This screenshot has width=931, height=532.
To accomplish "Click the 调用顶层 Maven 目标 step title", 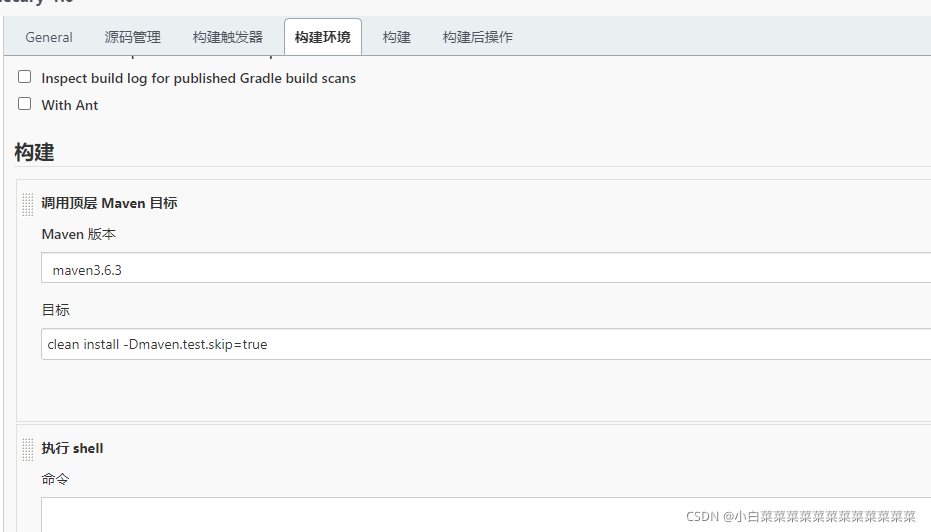I will 109,203.
